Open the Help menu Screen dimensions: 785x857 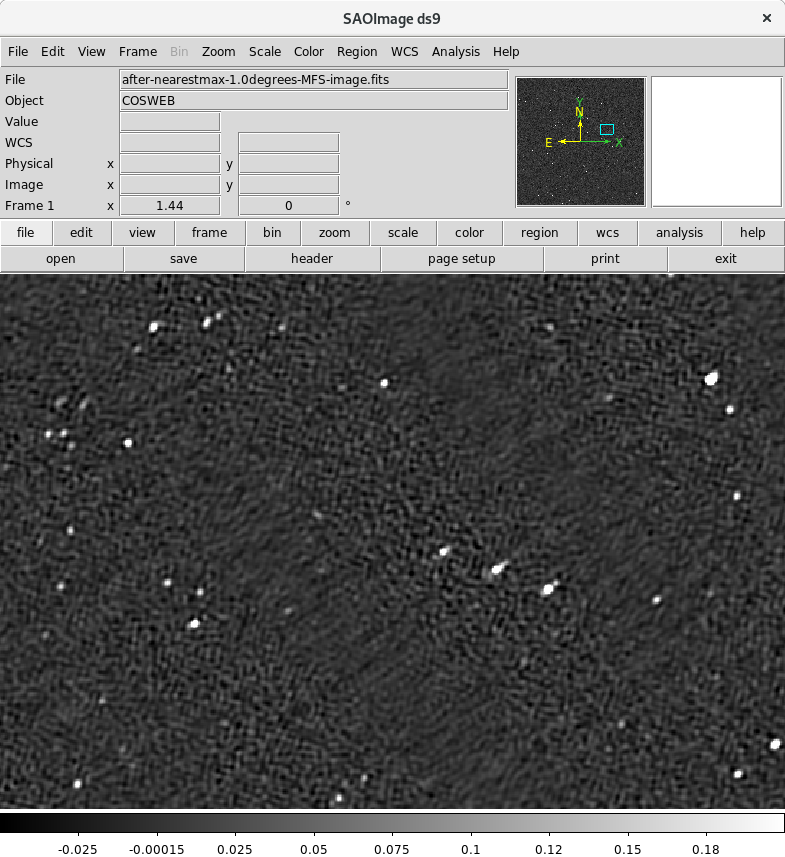pos(506,52)
